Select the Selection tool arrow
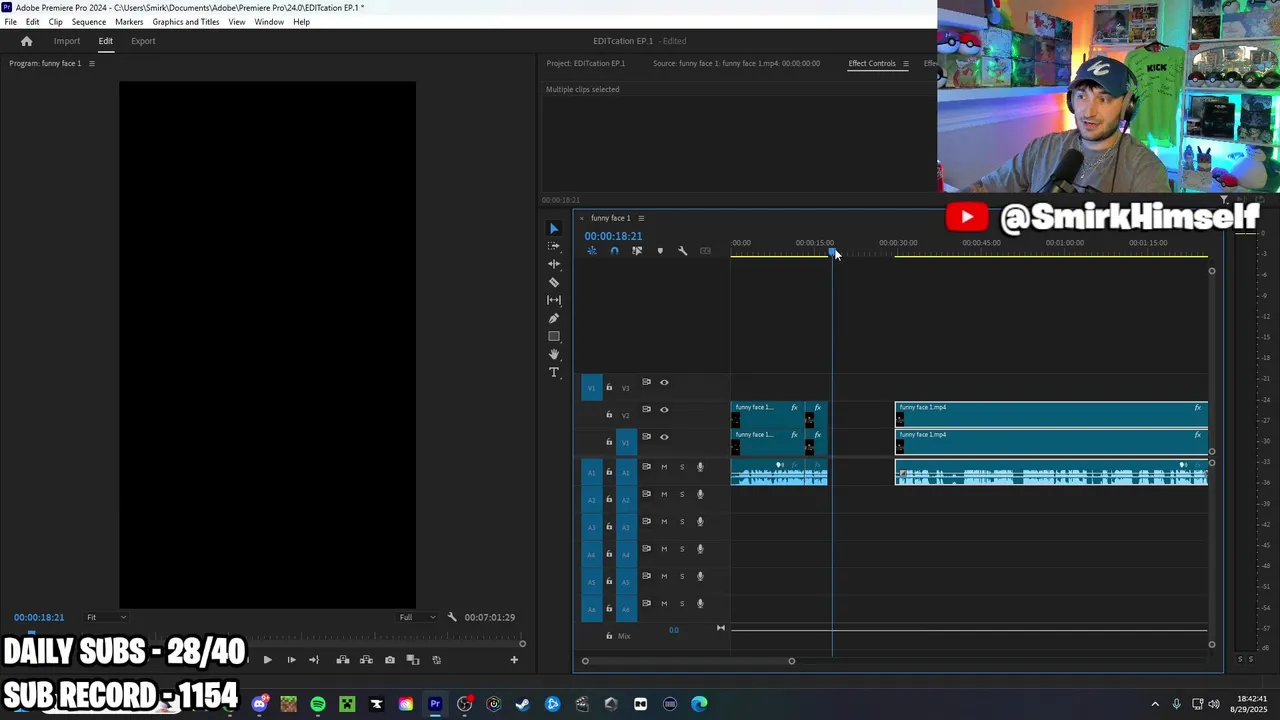The width and height of the screenshot is (1280, 720). [x=554, y=228]
